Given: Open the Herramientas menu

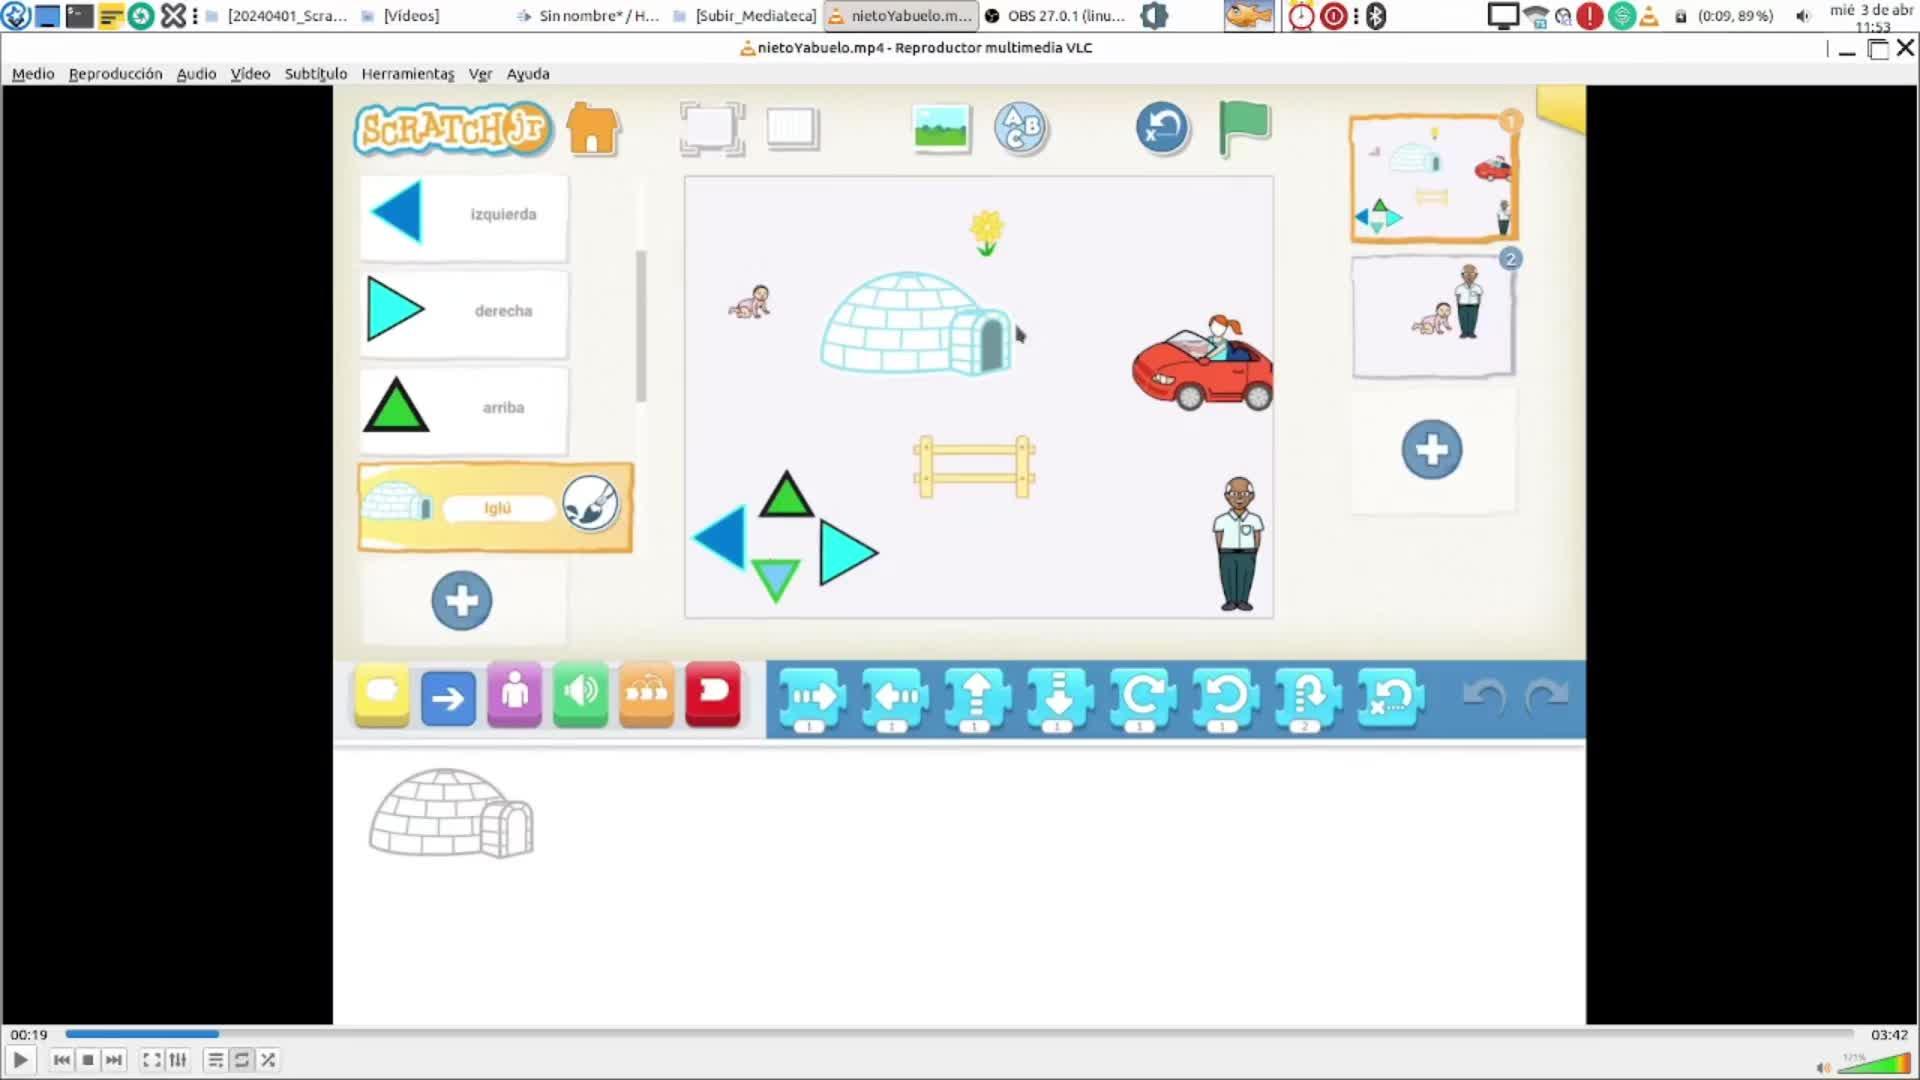Looking at the screenshot, I should click(x=407, y=74).
